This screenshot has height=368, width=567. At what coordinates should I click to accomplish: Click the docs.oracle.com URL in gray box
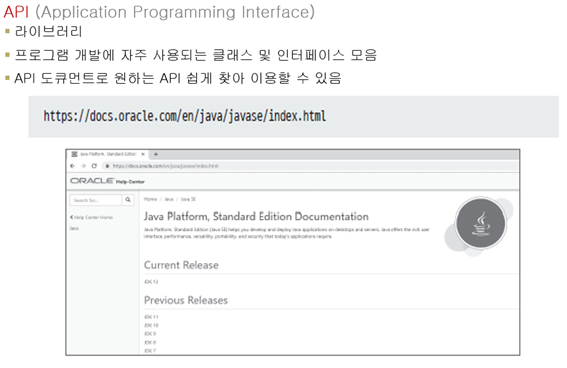click(184, 116)
